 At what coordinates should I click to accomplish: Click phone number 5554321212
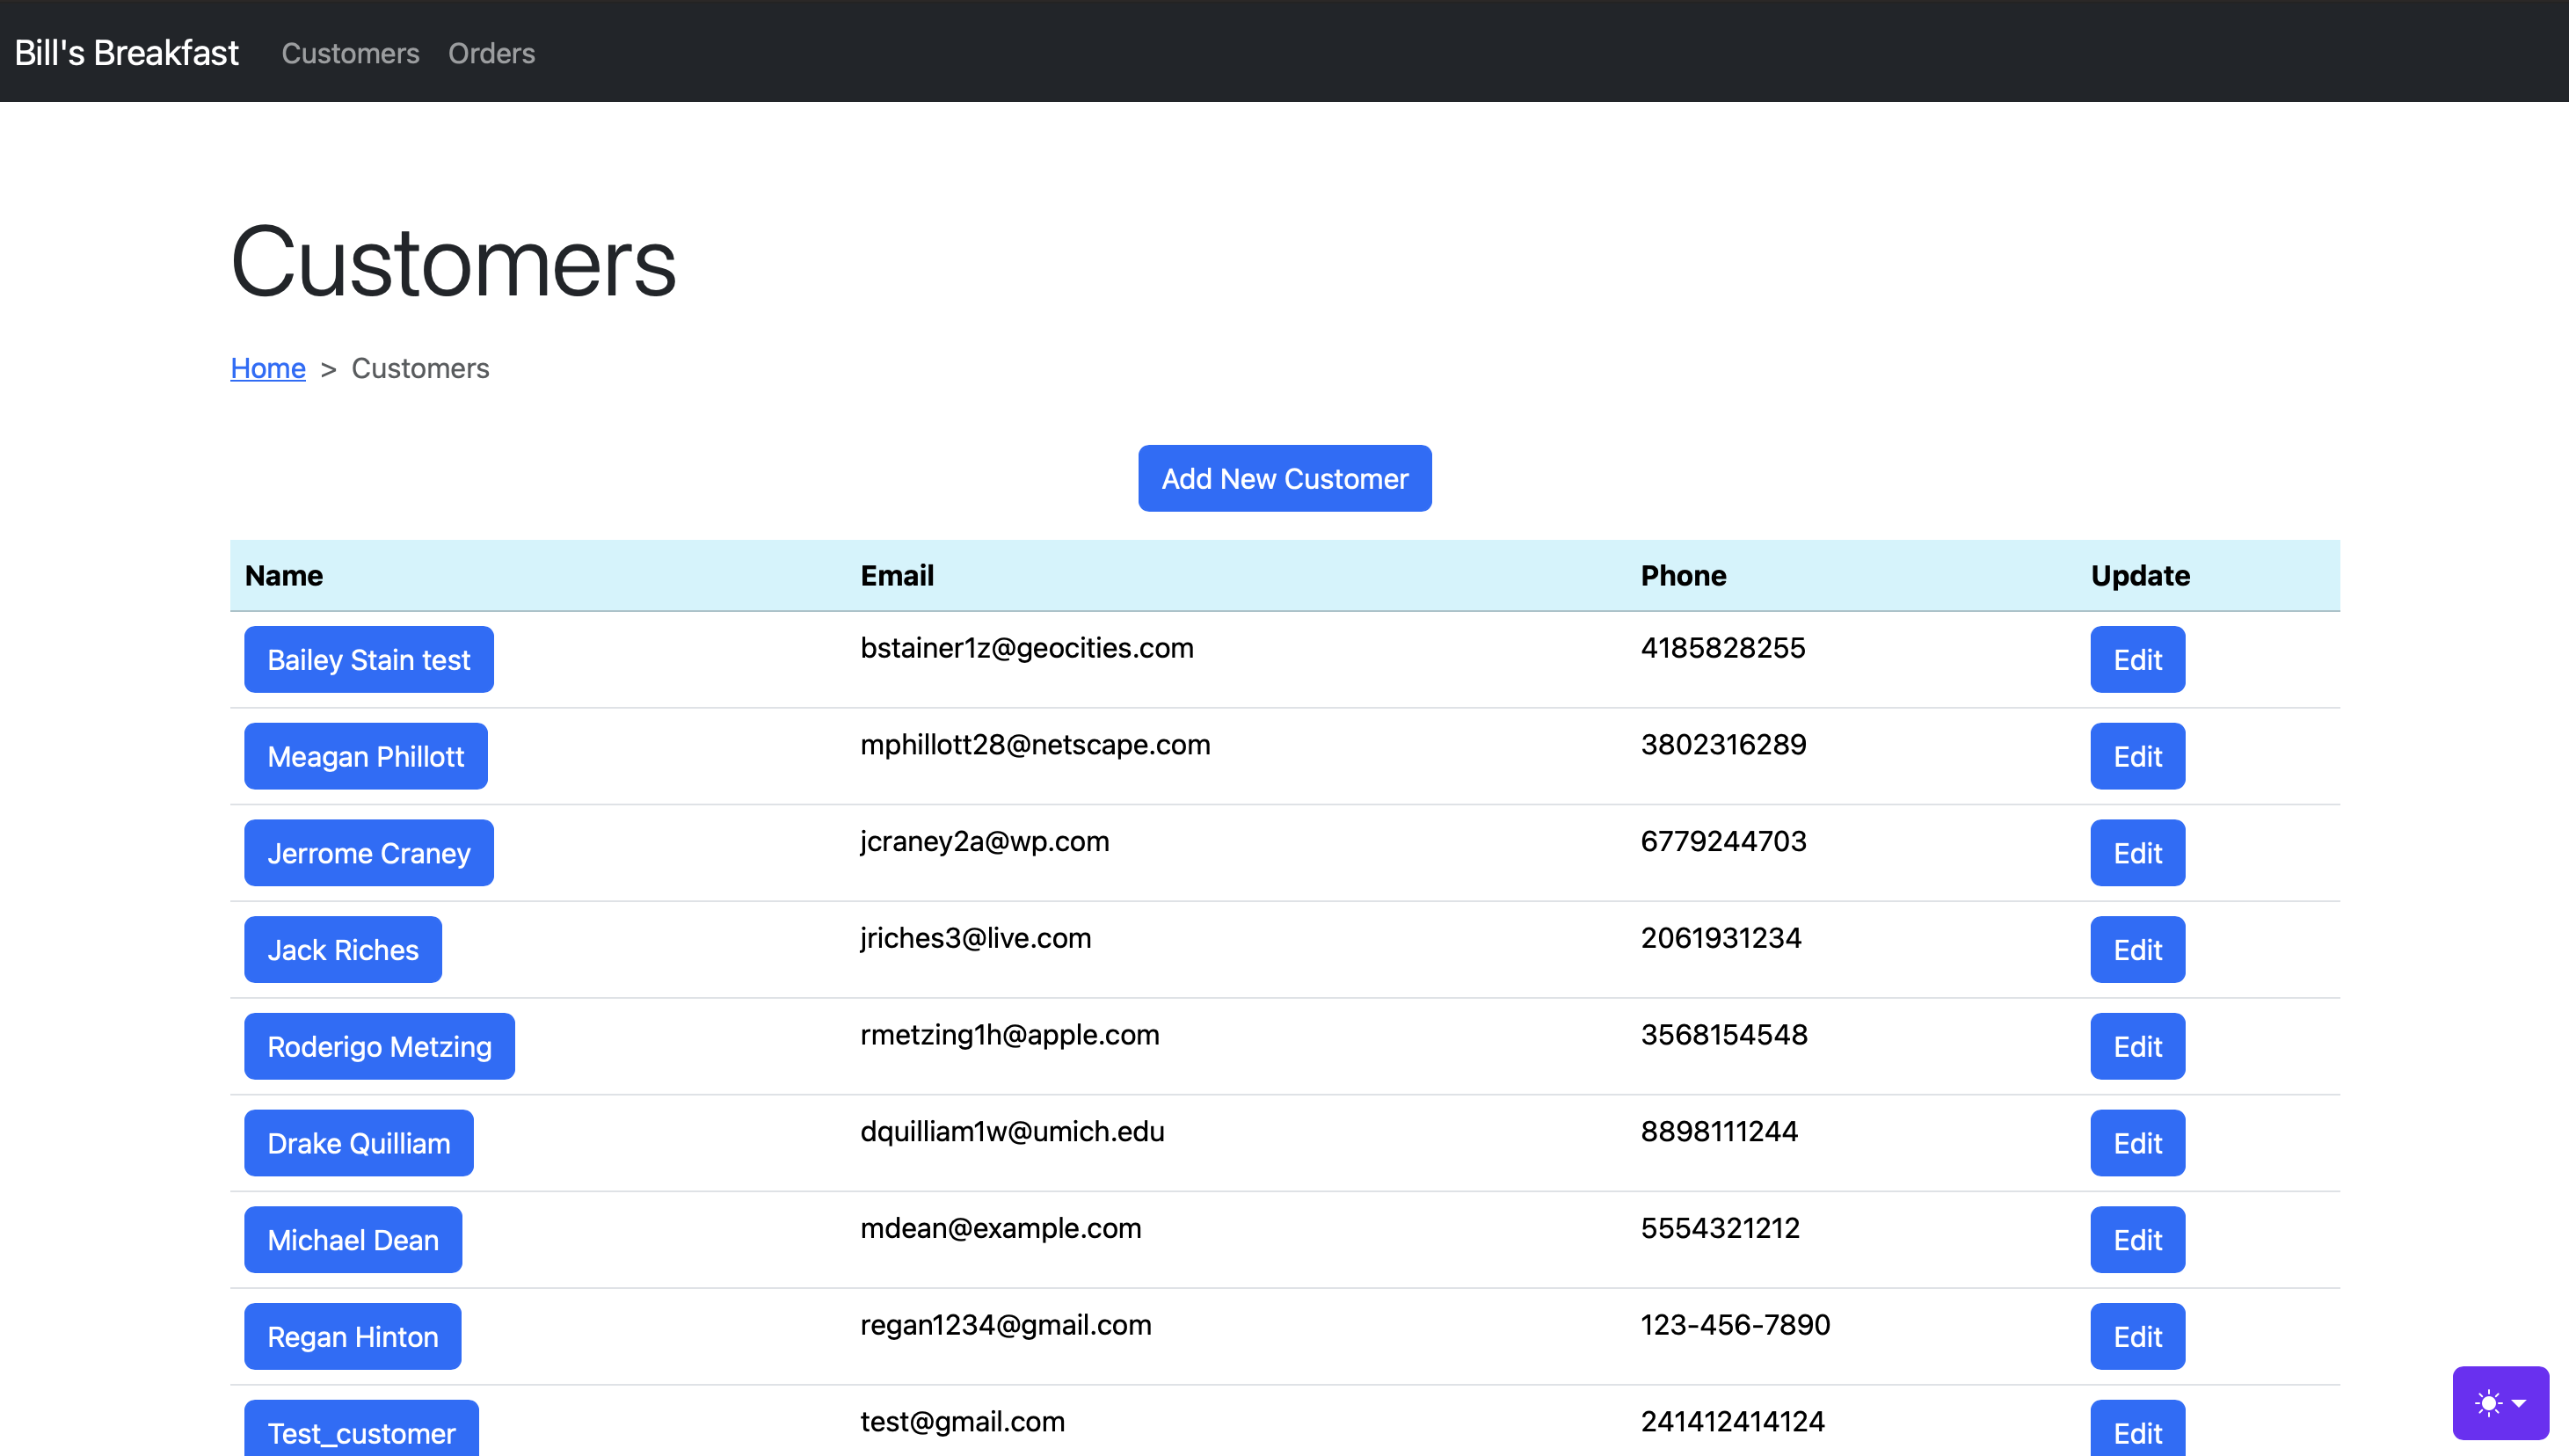click(x=1720, y=1228)
